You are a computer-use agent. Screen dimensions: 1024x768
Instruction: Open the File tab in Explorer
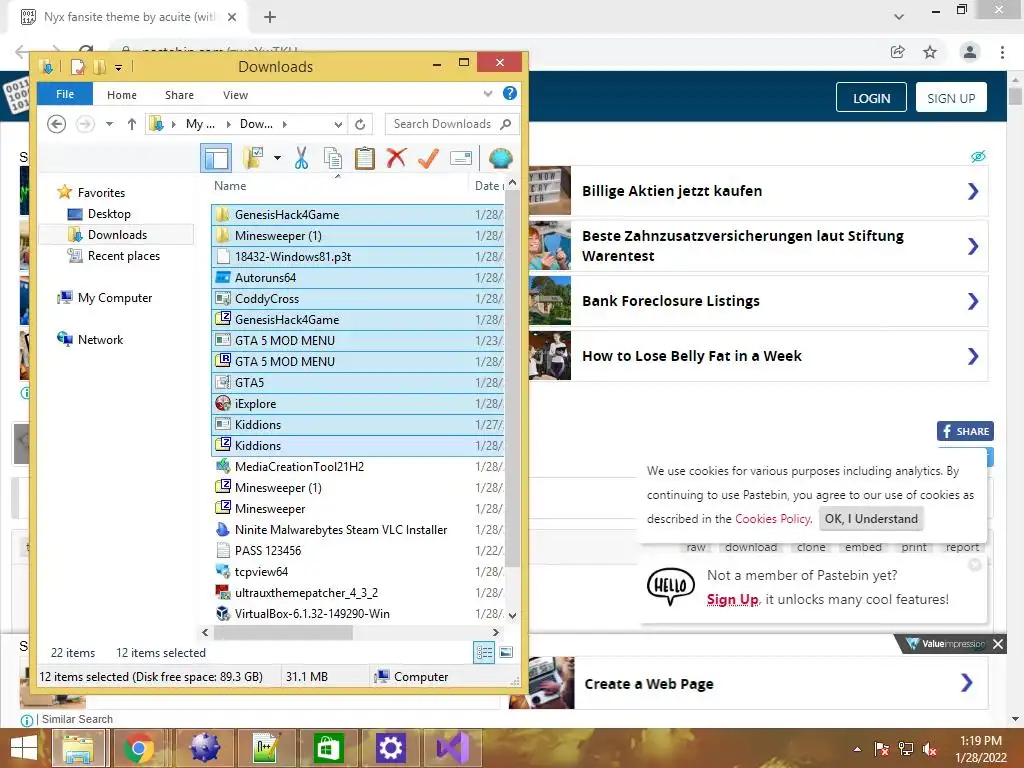pos(65,94)
